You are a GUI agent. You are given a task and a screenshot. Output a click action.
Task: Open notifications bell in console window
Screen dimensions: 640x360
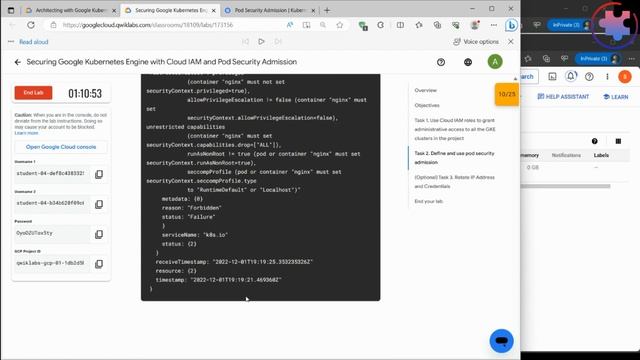coord(571,76)
